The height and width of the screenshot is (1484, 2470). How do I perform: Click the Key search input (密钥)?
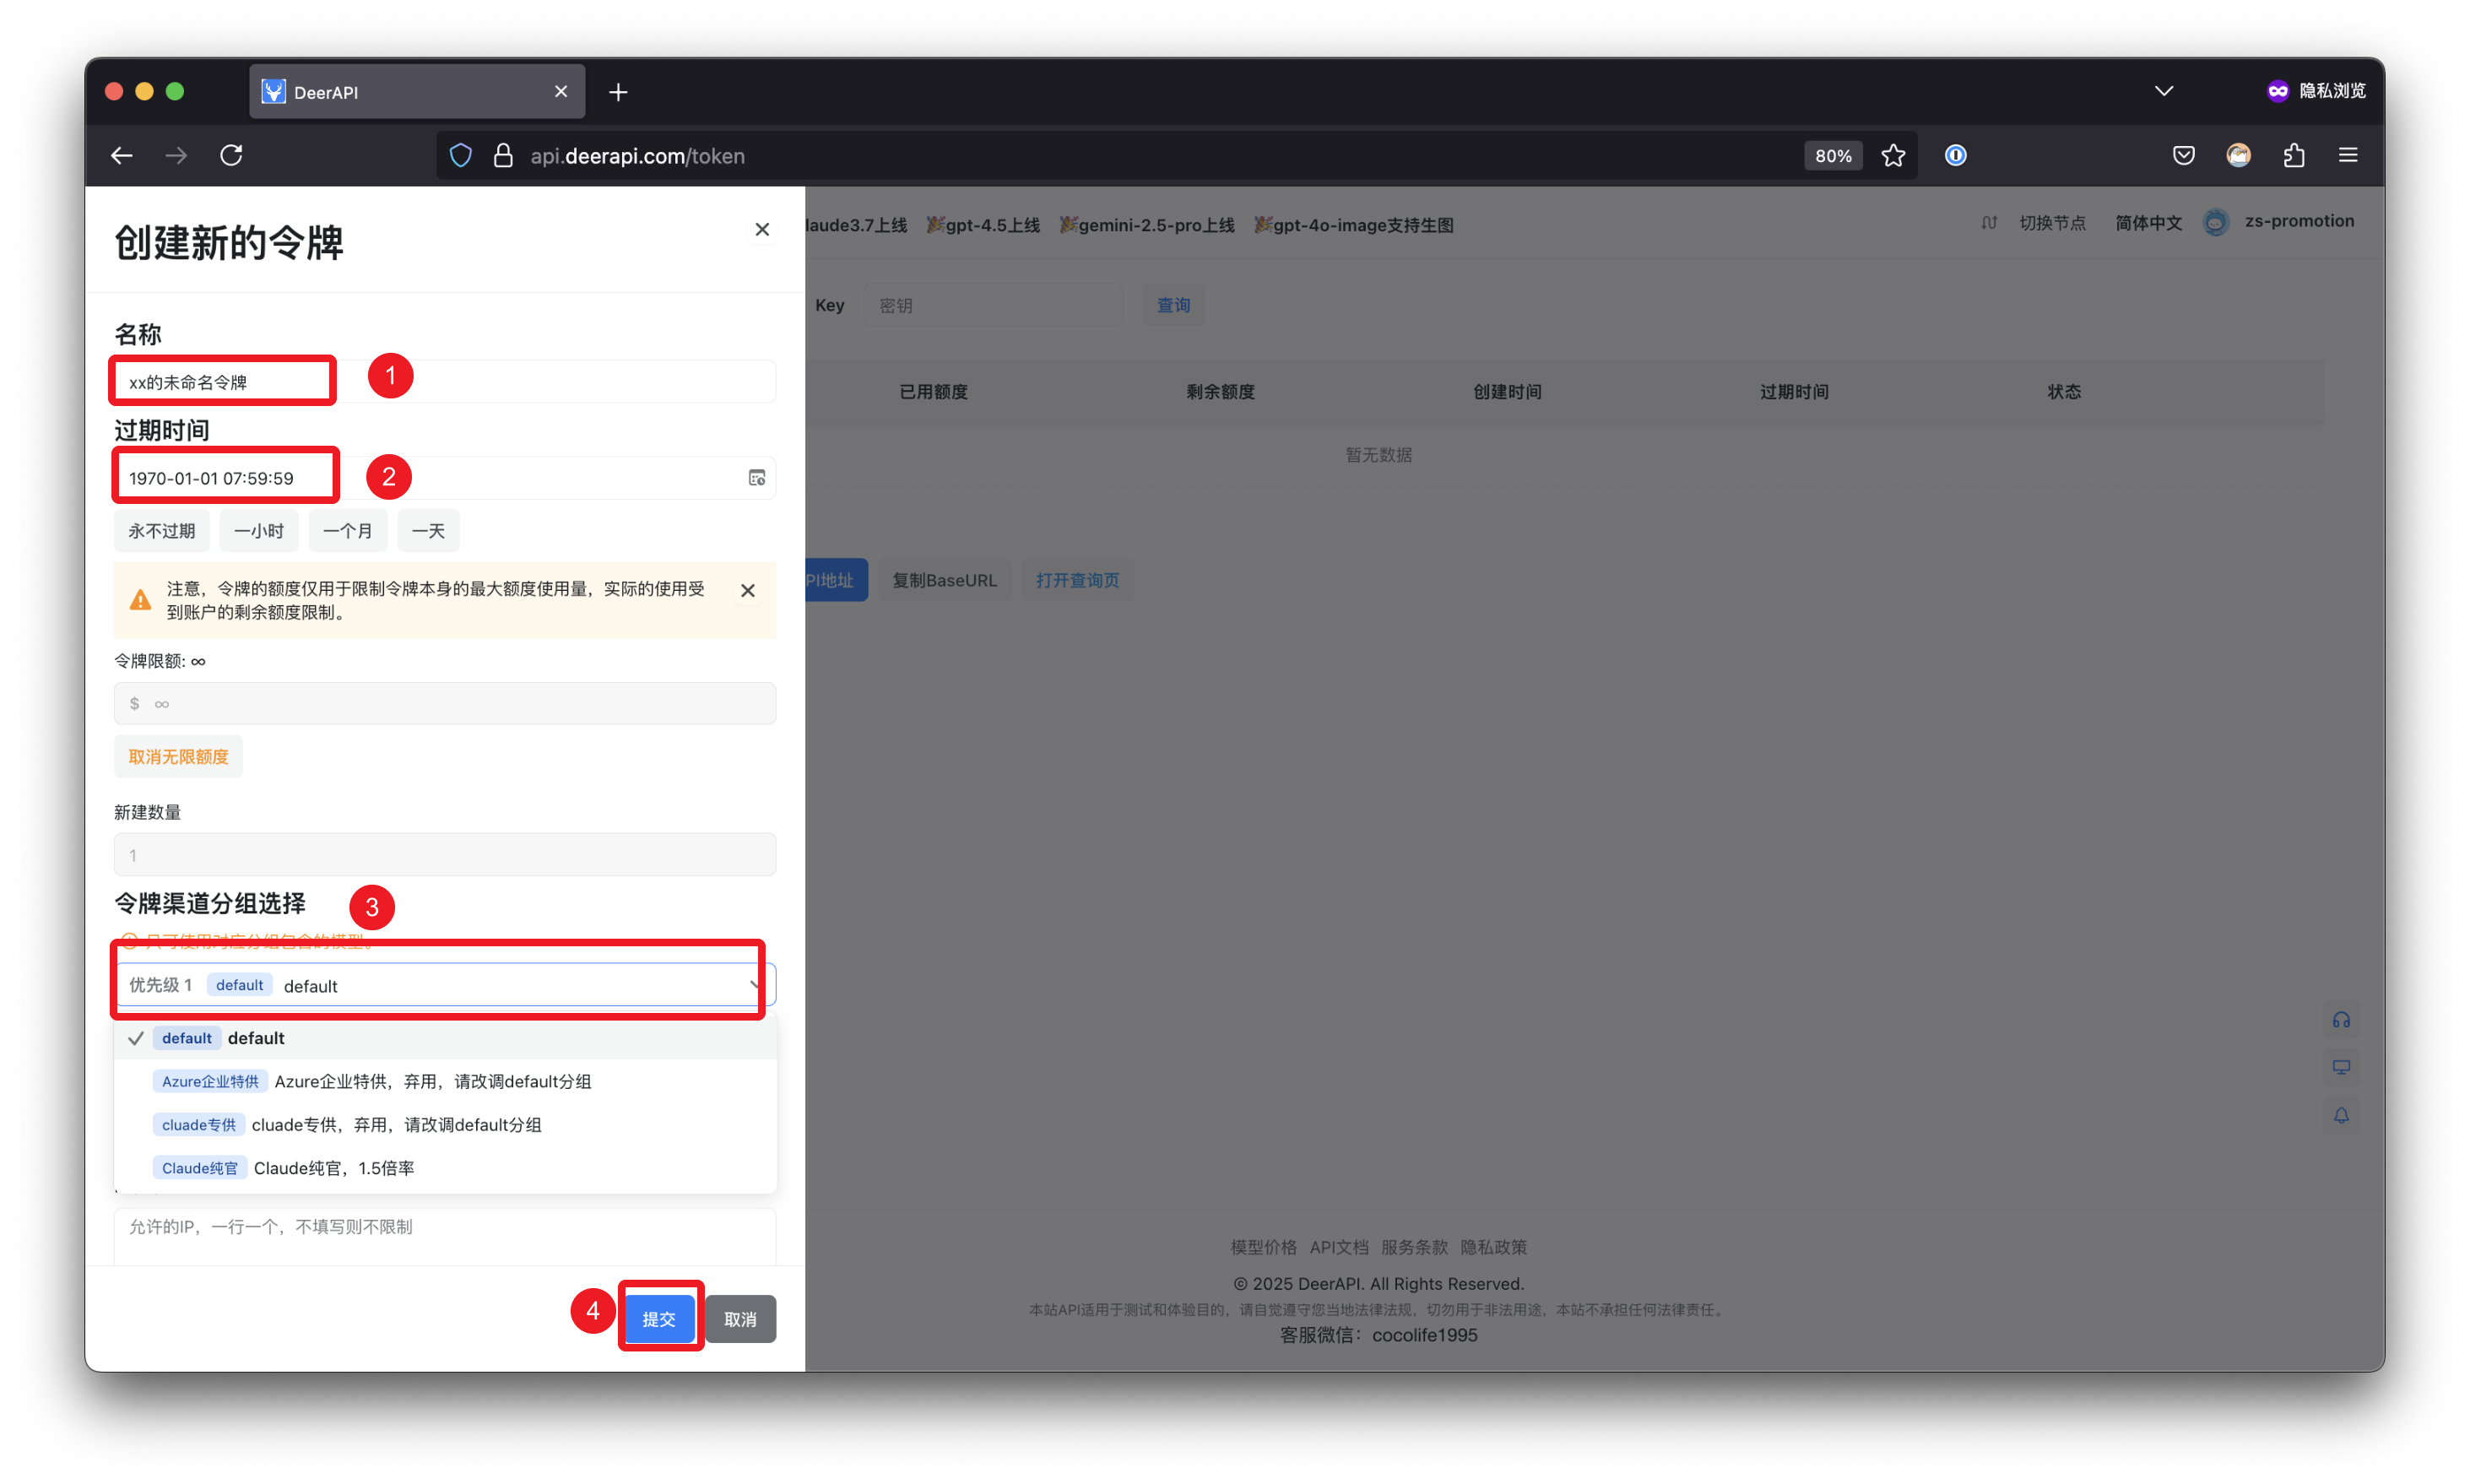[994, 305]
